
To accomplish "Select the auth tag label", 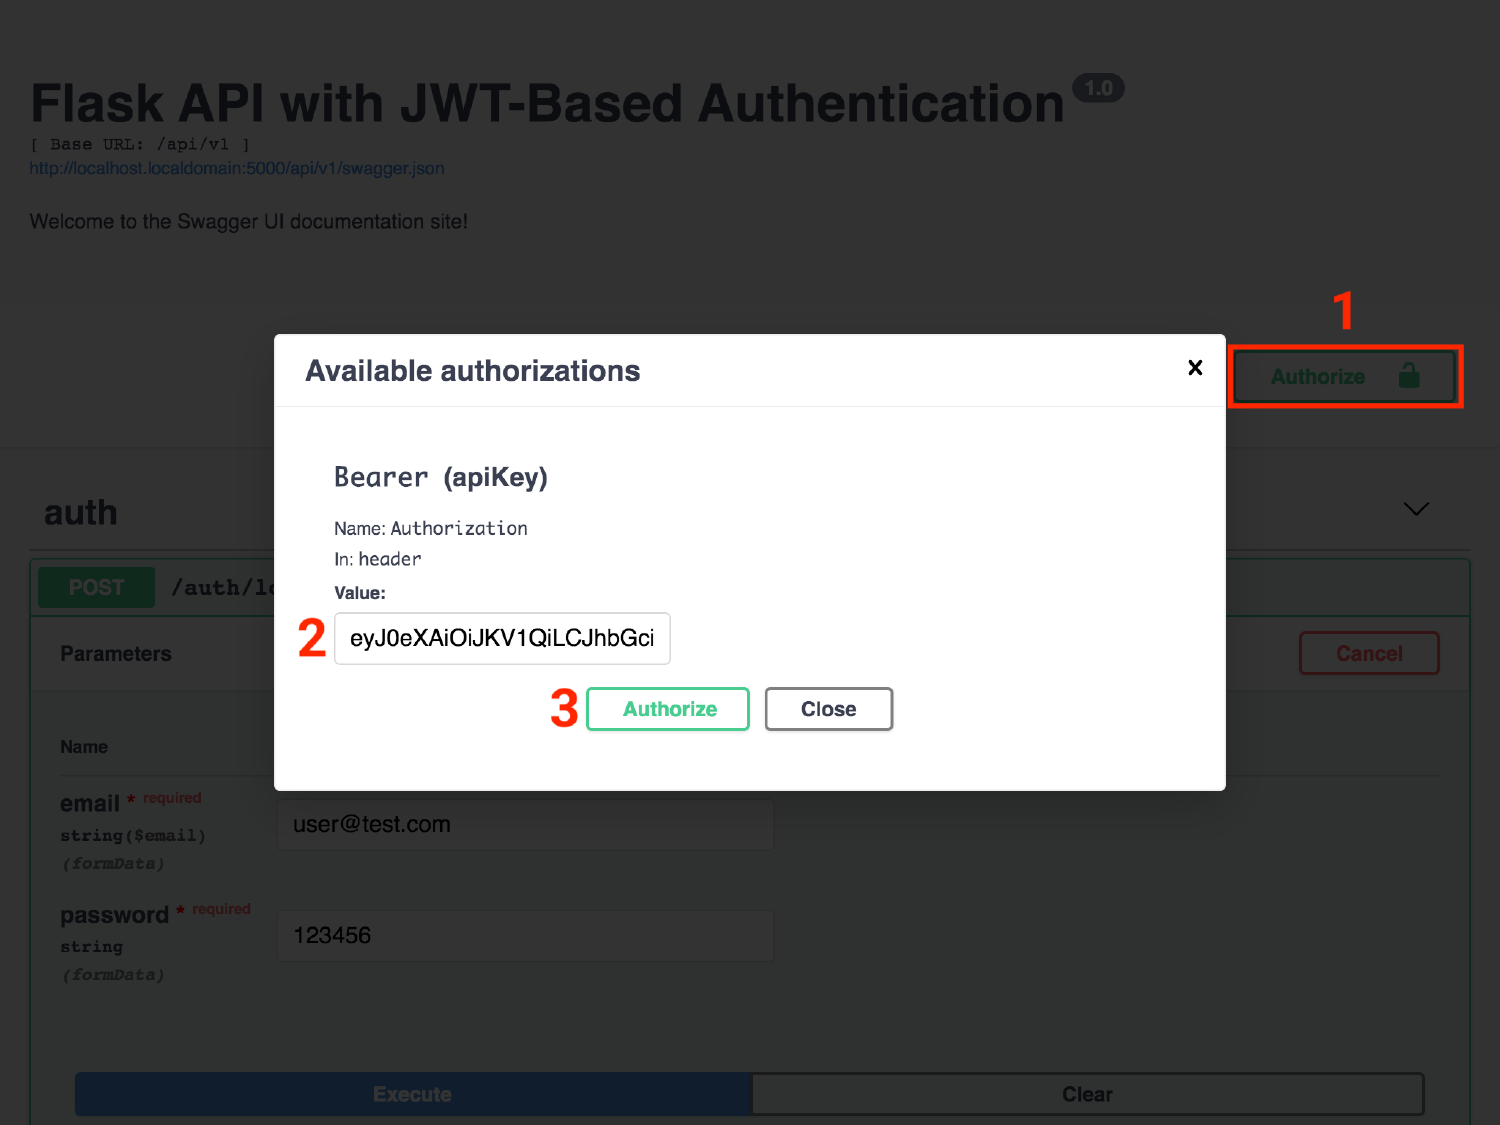I will pos(81,512).
